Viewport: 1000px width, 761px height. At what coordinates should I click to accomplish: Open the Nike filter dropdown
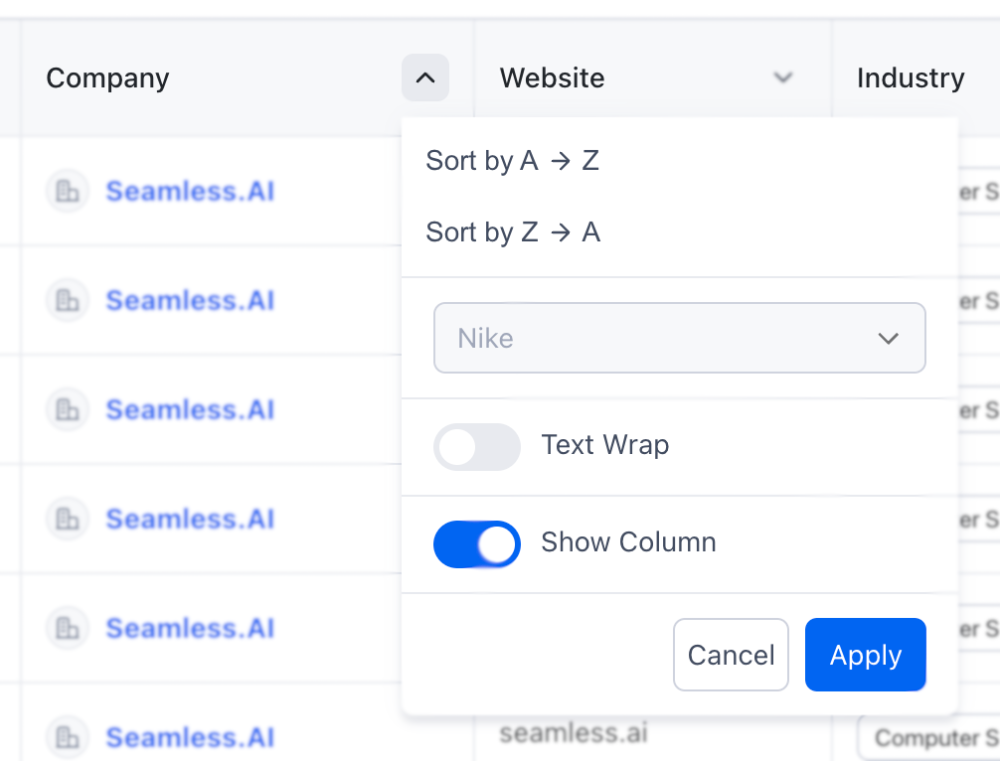pos(679,338)
